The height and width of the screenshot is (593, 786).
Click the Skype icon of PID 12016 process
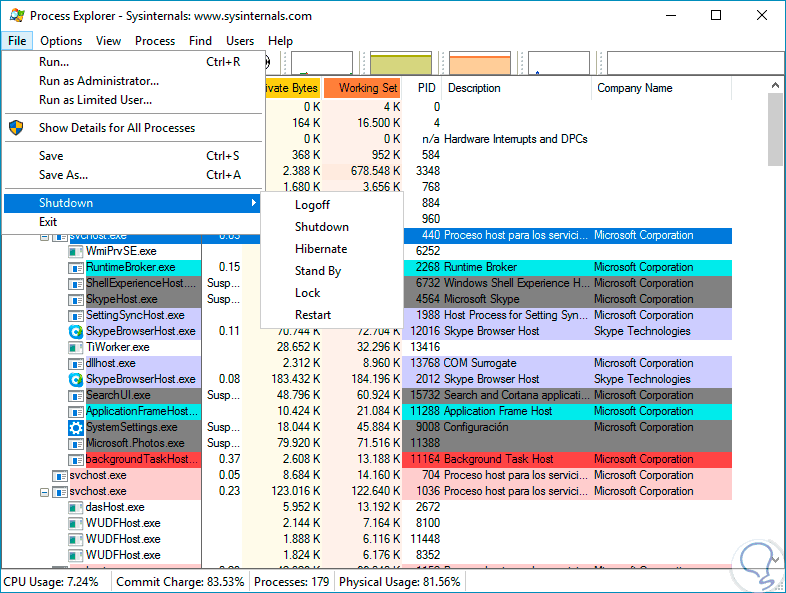pos(75,331)
